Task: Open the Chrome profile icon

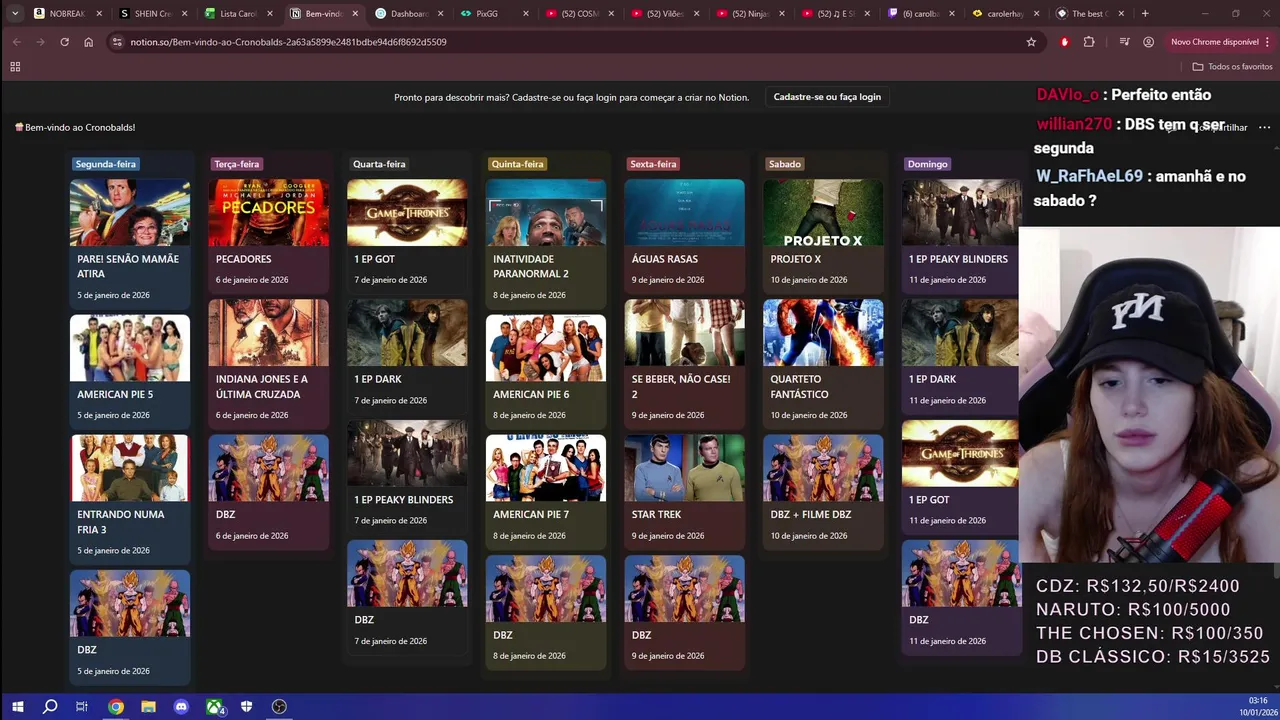Action: click(x=1148, y=42)
